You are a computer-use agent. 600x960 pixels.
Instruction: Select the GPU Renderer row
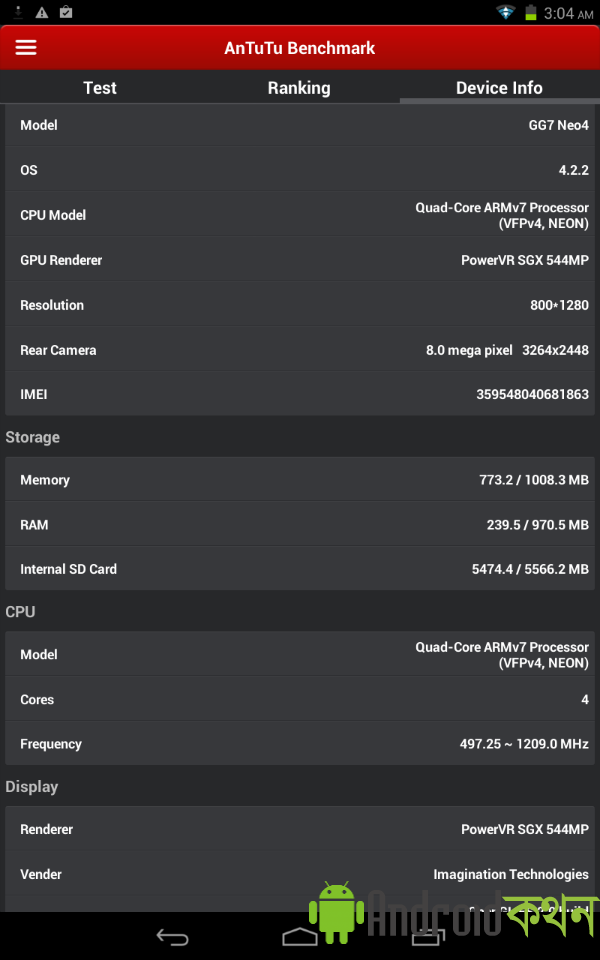(299, 260)
